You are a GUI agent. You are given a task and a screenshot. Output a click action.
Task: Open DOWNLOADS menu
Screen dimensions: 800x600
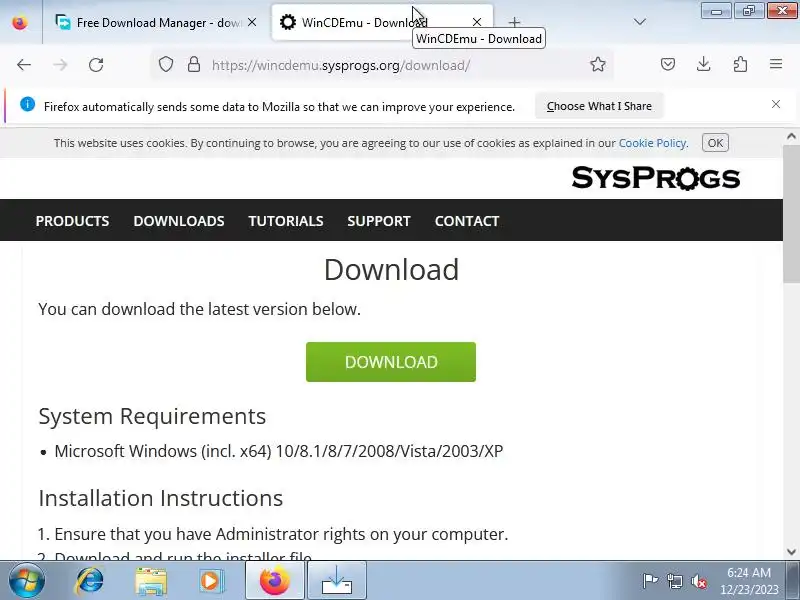[x=179, y=221]
